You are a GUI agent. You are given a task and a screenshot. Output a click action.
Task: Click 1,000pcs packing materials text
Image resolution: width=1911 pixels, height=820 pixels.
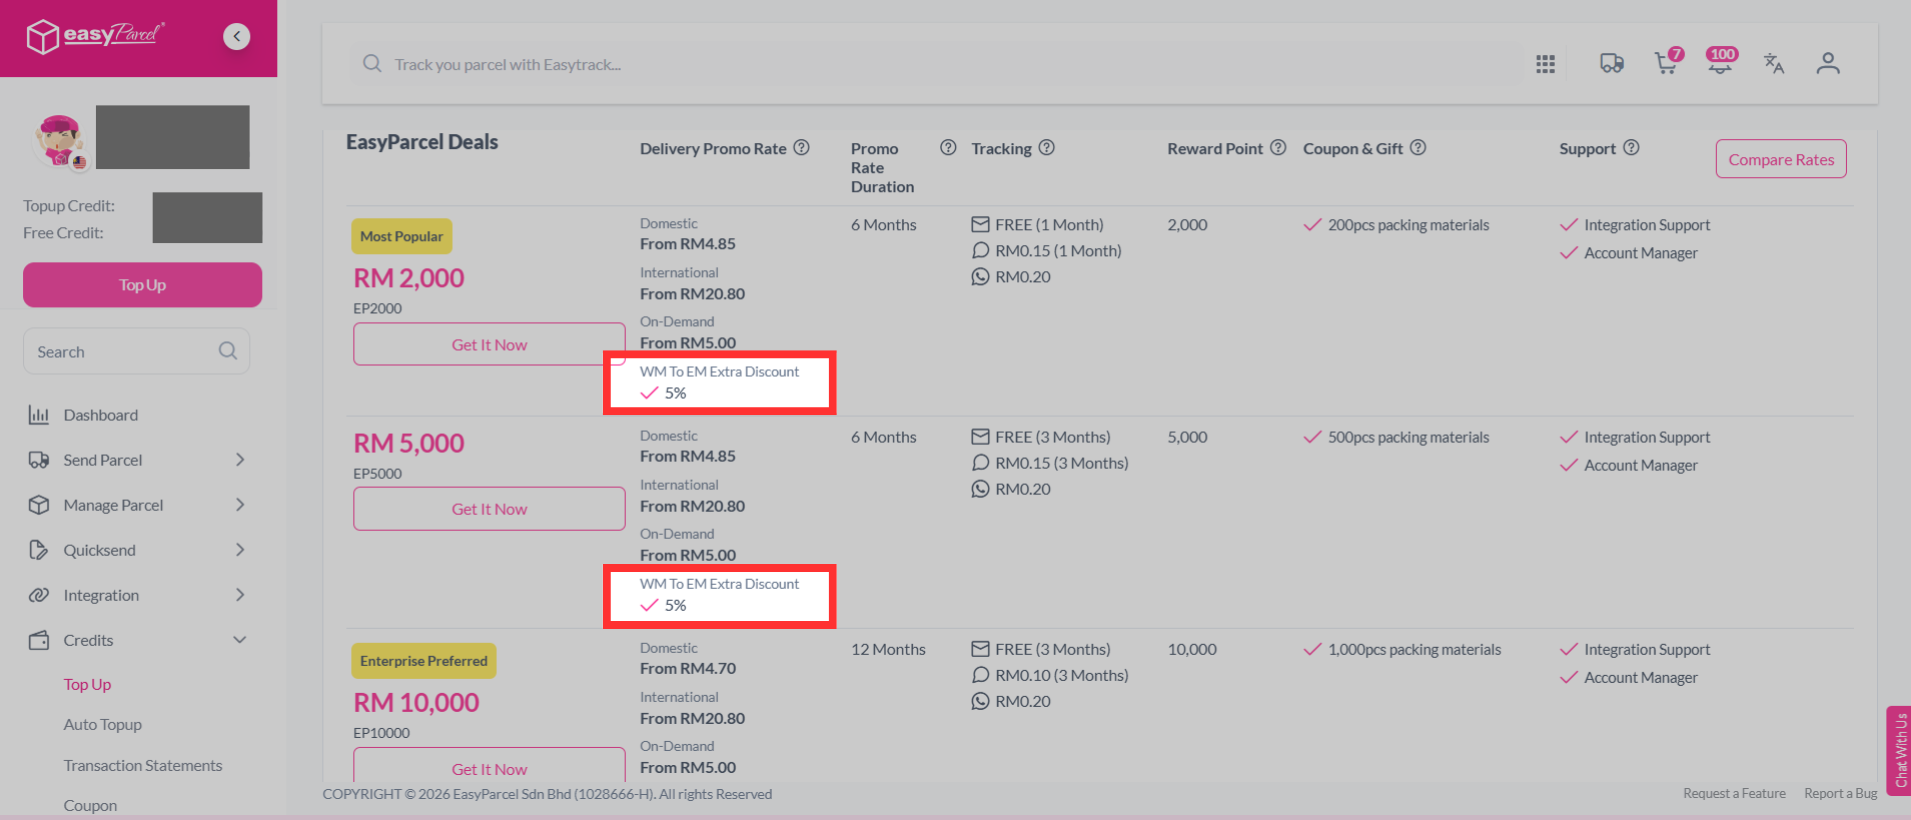click(1414, 649)
